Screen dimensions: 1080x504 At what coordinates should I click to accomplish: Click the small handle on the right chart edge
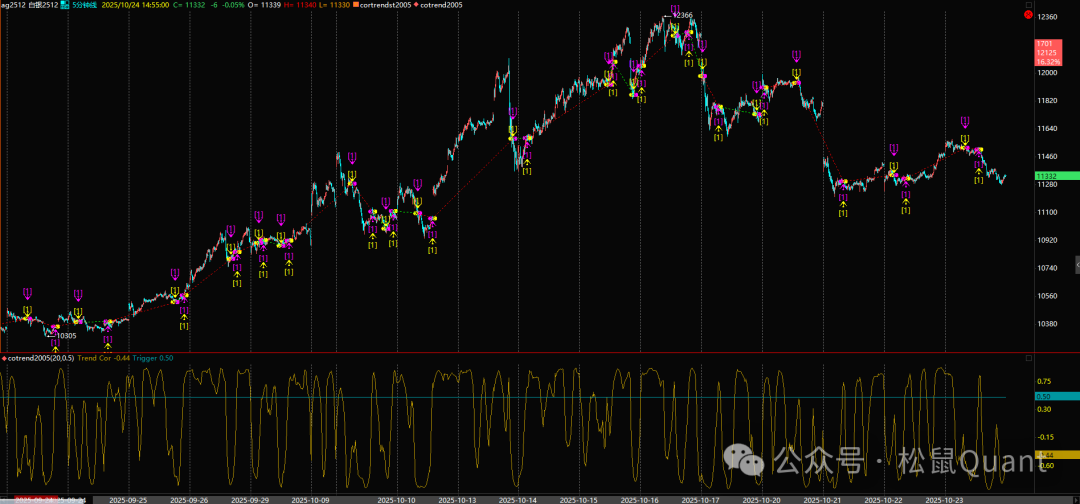(x=1076, y=264)
